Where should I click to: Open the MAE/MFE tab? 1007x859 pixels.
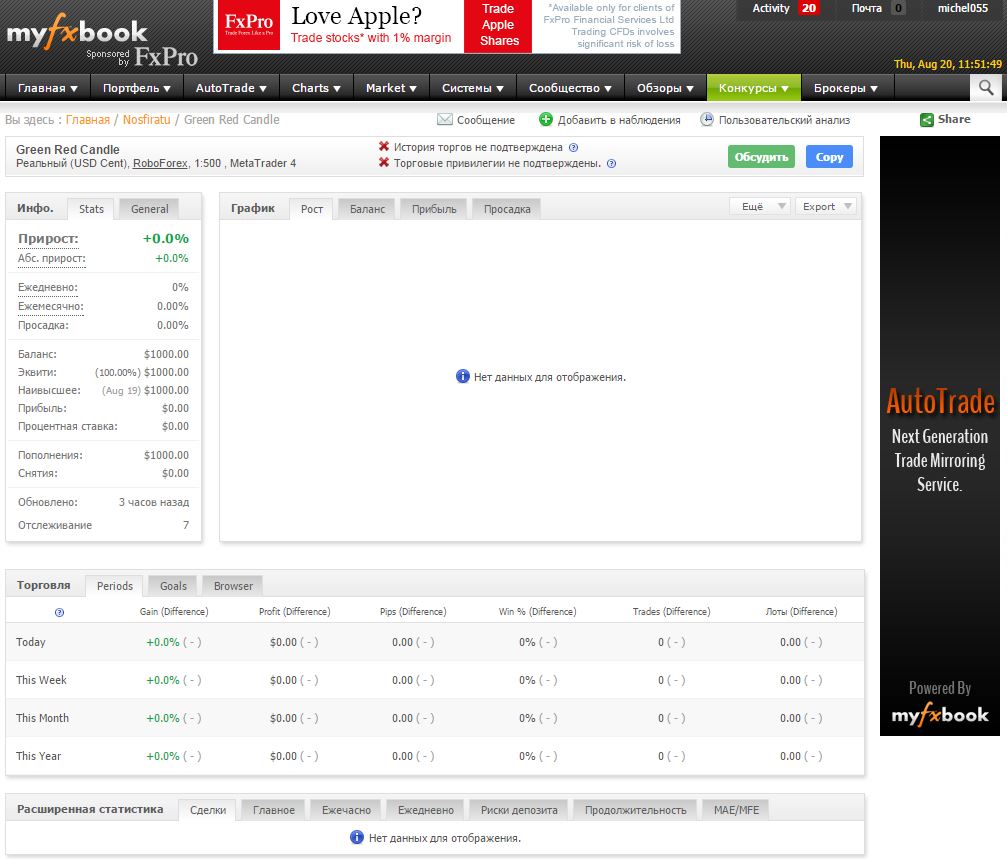tap(736, 810)
